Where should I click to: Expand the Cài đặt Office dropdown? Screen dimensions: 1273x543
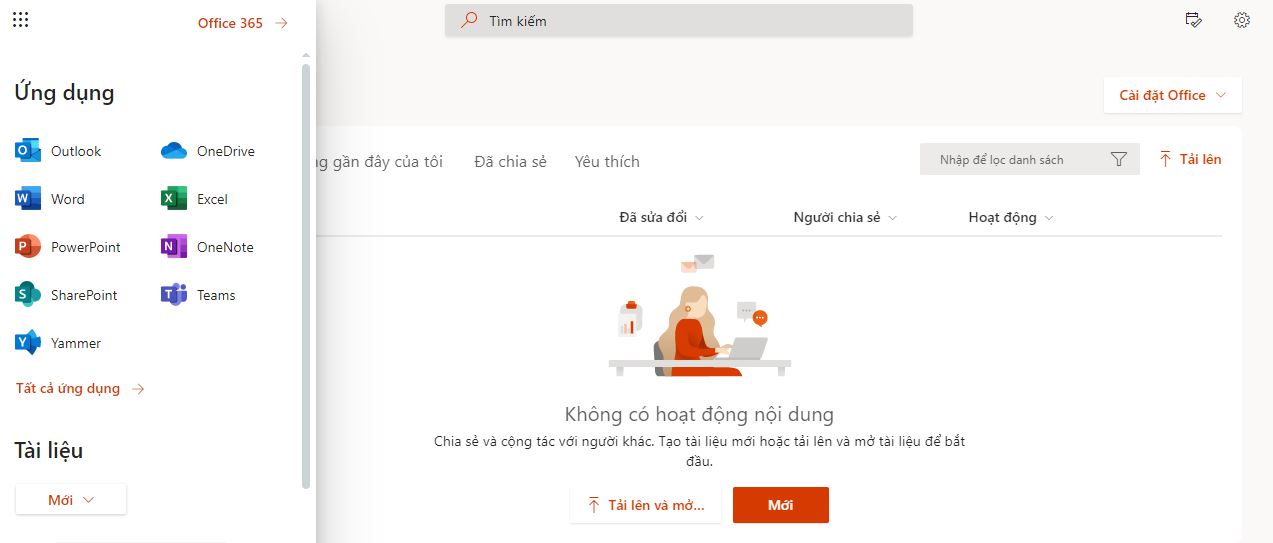point(1173,95)
